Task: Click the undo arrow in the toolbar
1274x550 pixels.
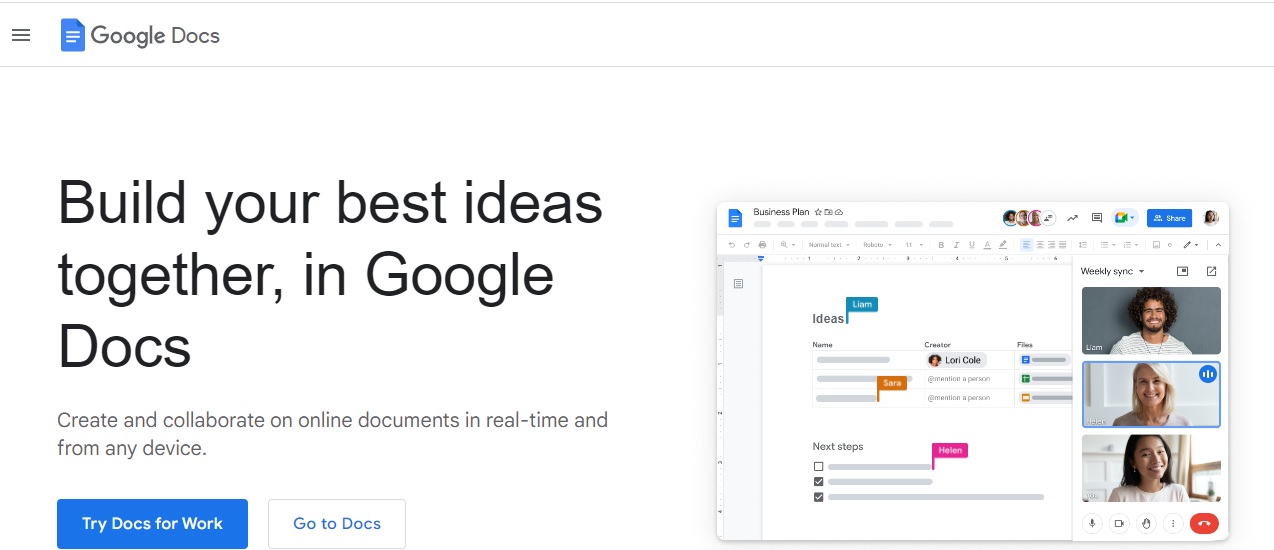Action: coord(732,245)
